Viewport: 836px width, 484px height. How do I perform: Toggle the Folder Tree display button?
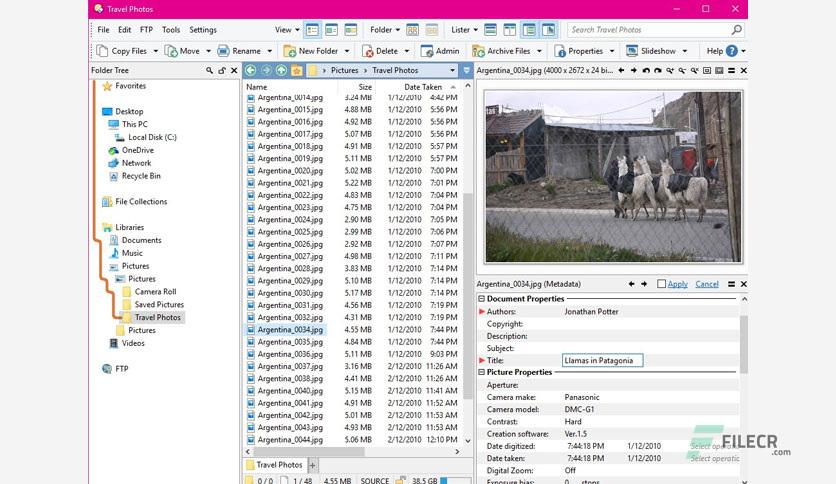[529, 30]
